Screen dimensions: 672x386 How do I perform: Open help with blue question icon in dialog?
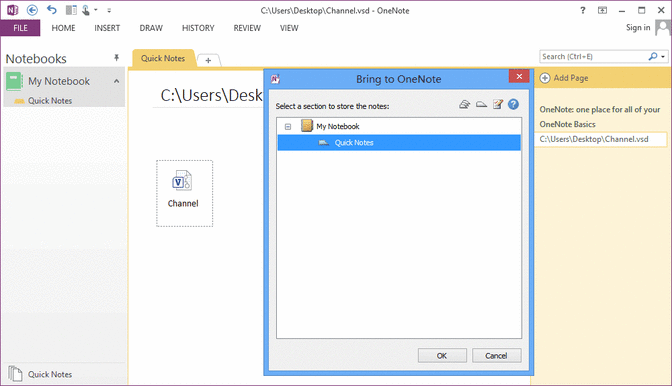(x=513, y=104)
